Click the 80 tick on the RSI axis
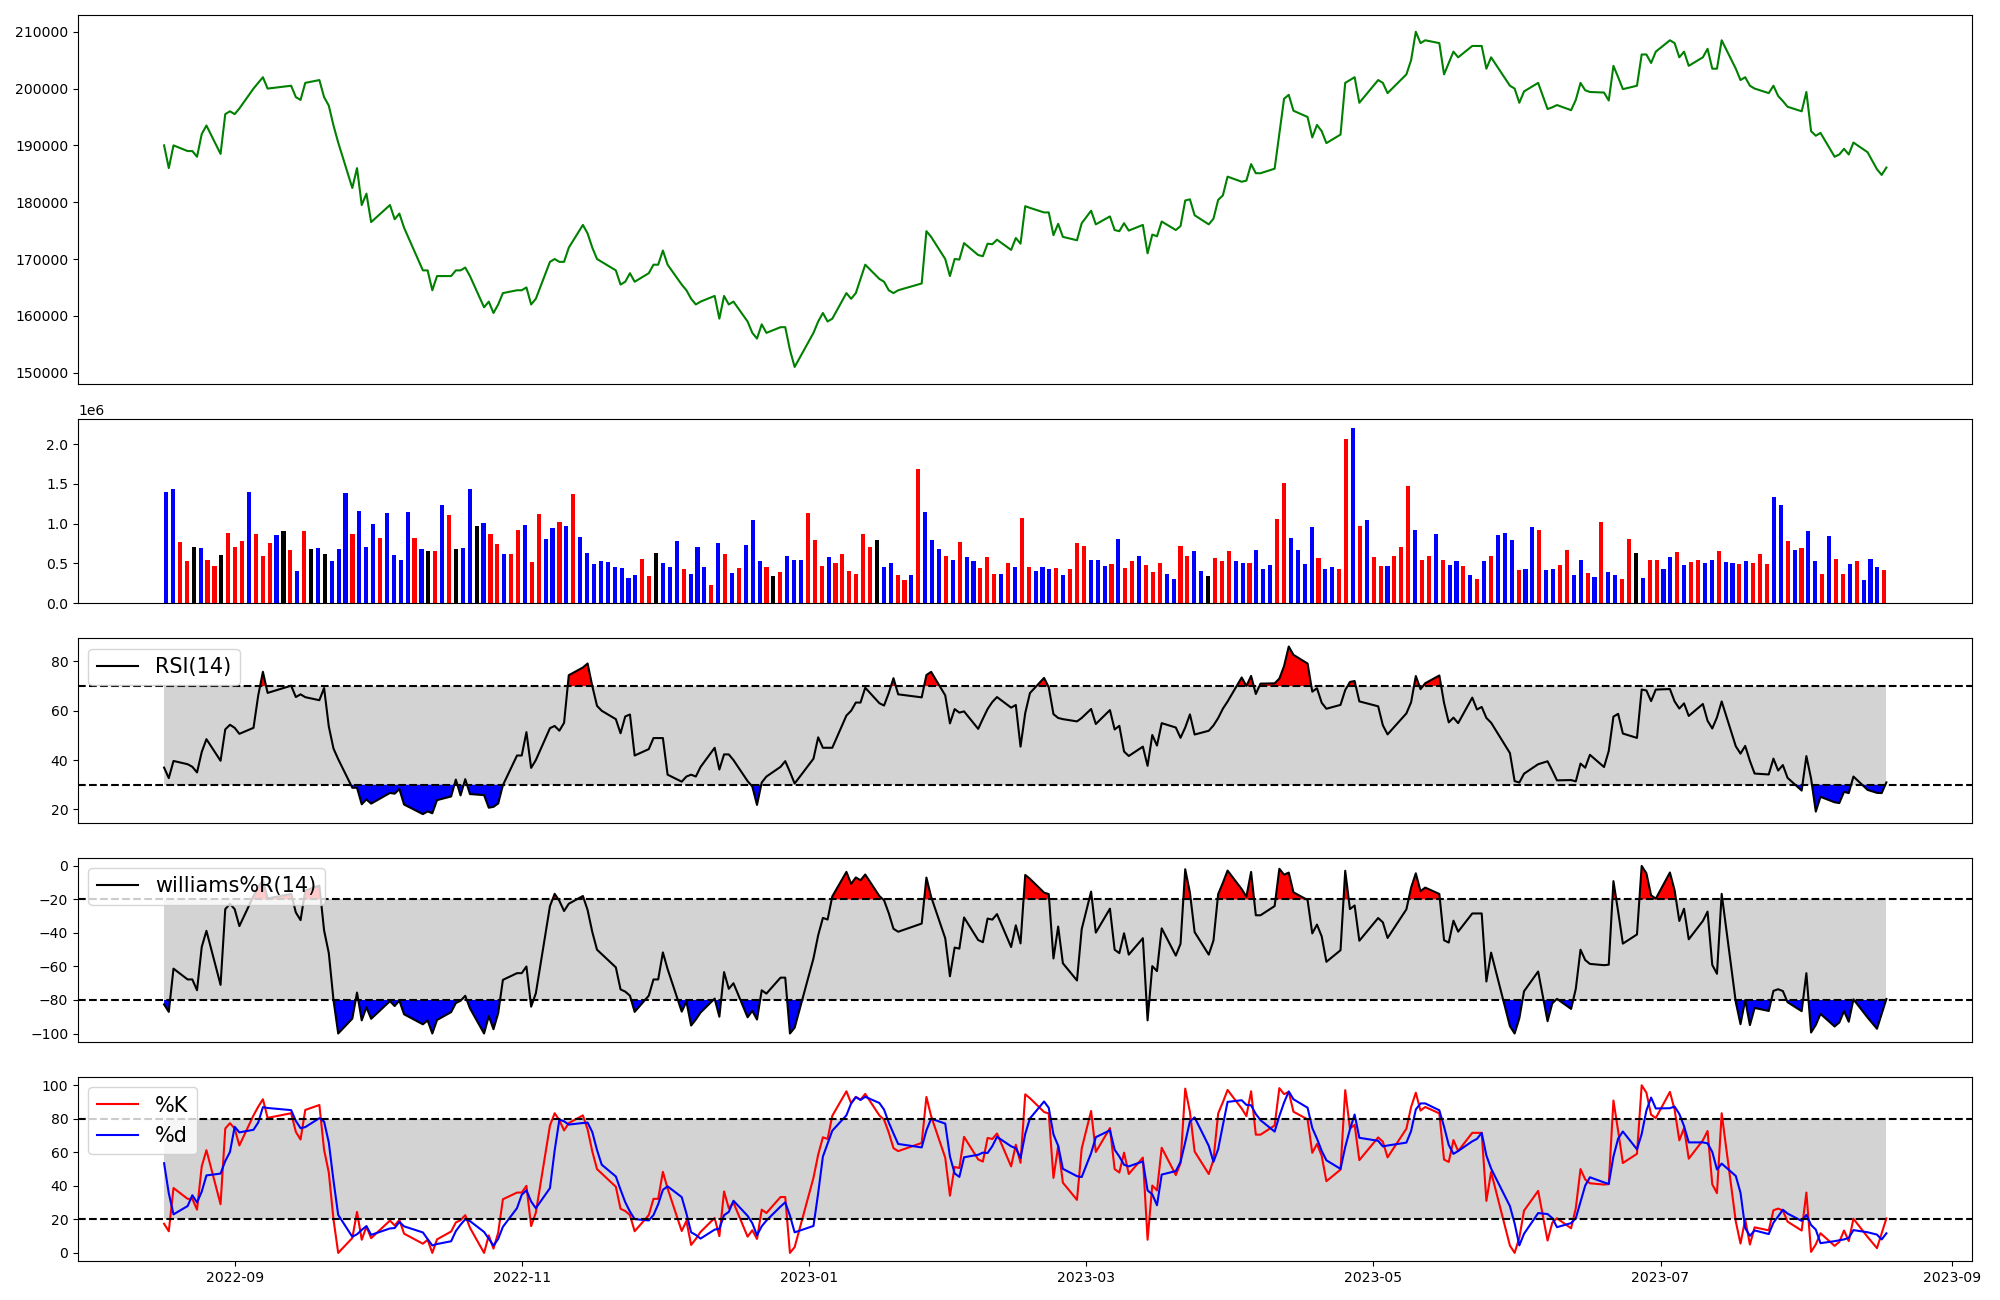This screenshot has height=1300, width=2000. click(59, 662)
